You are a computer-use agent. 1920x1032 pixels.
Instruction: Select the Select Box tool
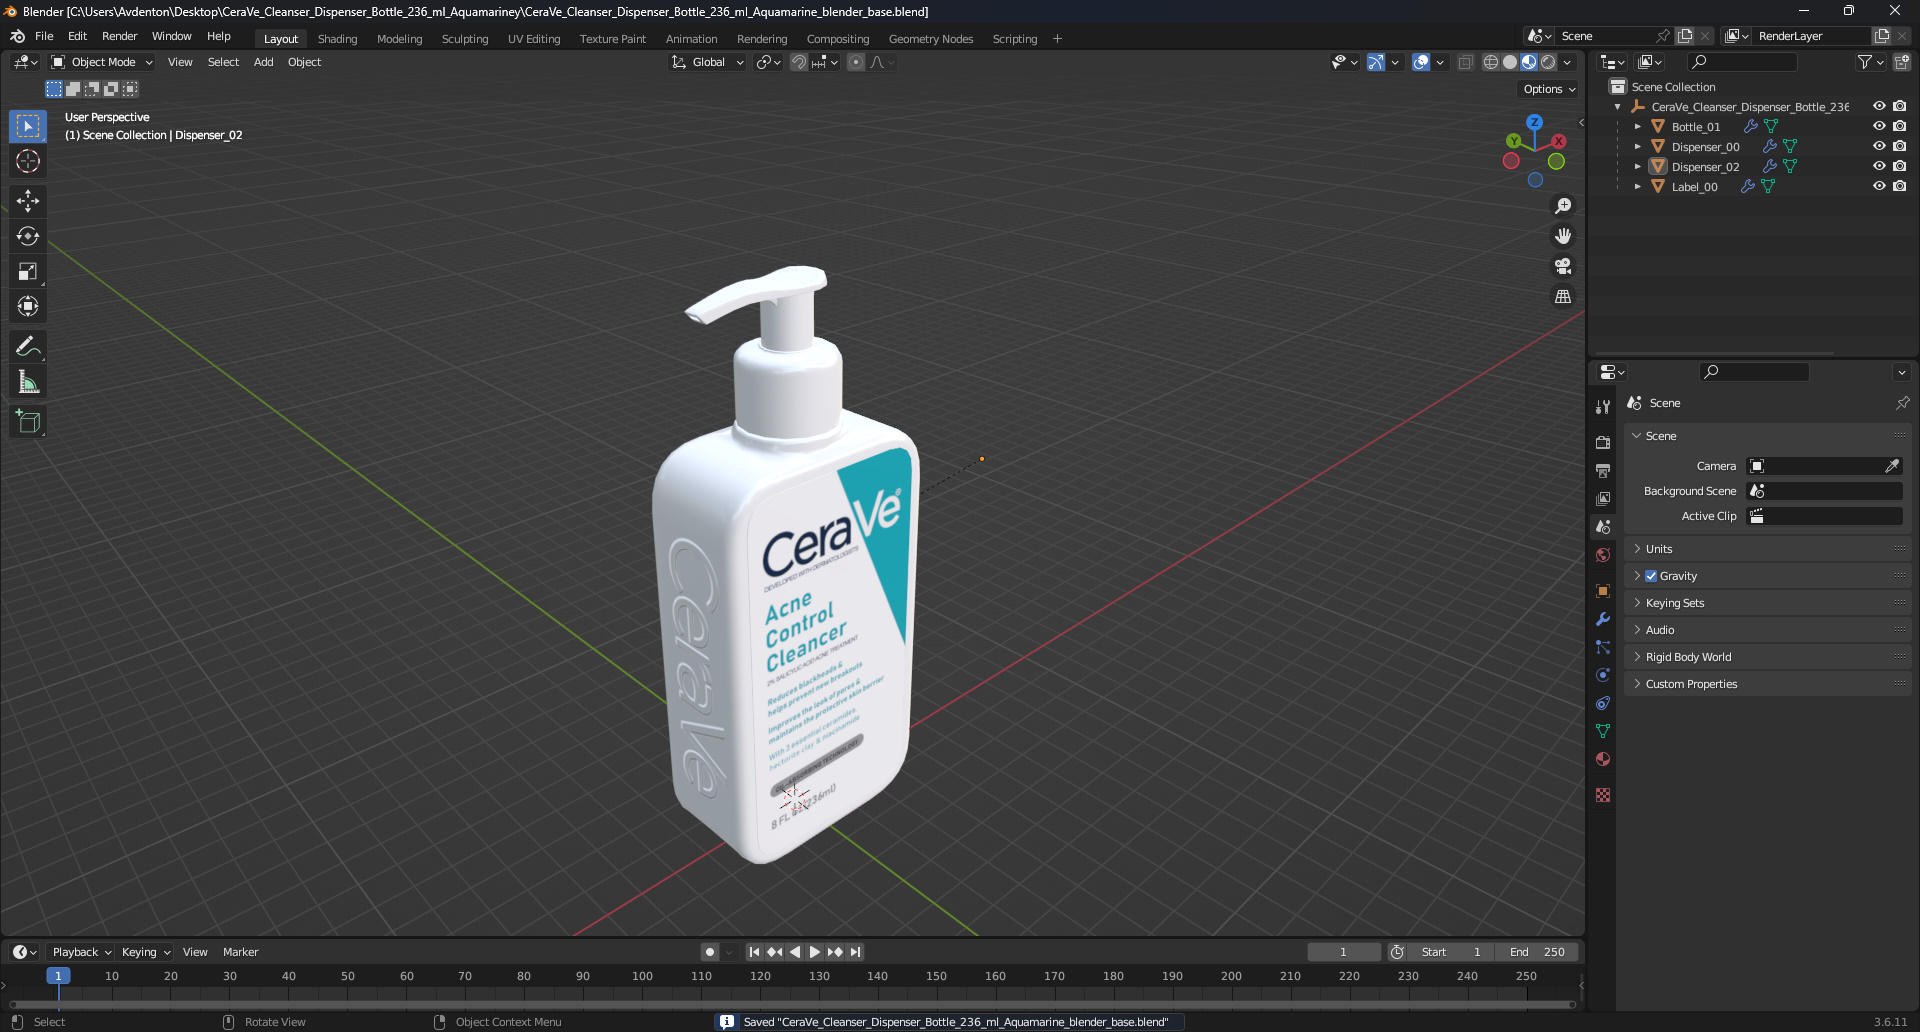click(28, 126)
